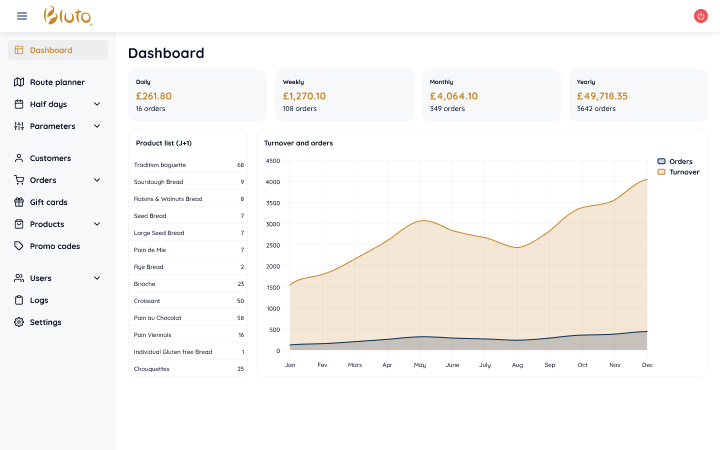
Task: Open the Customers page
Action: 58,158
